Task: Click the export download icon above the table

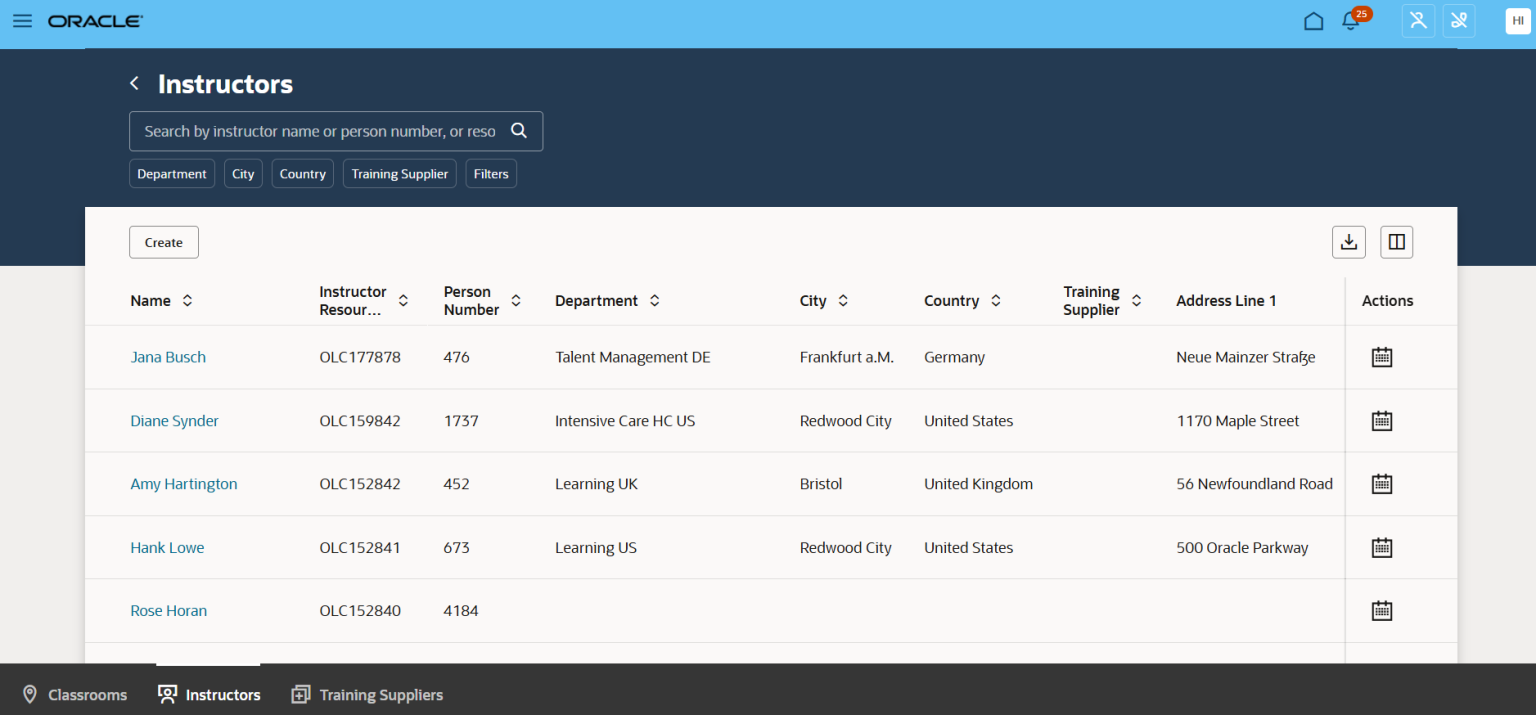Action: tap(1348, 241)
